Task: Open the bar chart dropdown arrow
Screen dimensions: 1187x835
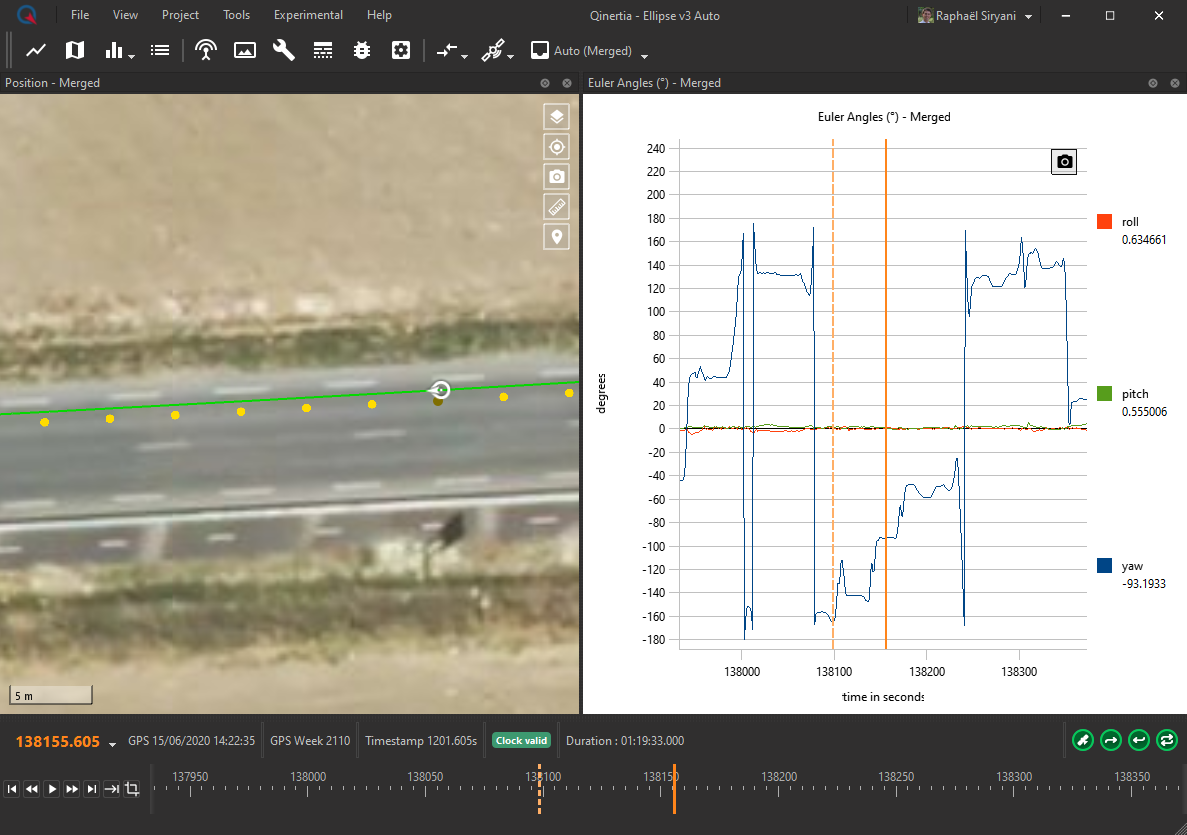Action: tap(132, 57)
